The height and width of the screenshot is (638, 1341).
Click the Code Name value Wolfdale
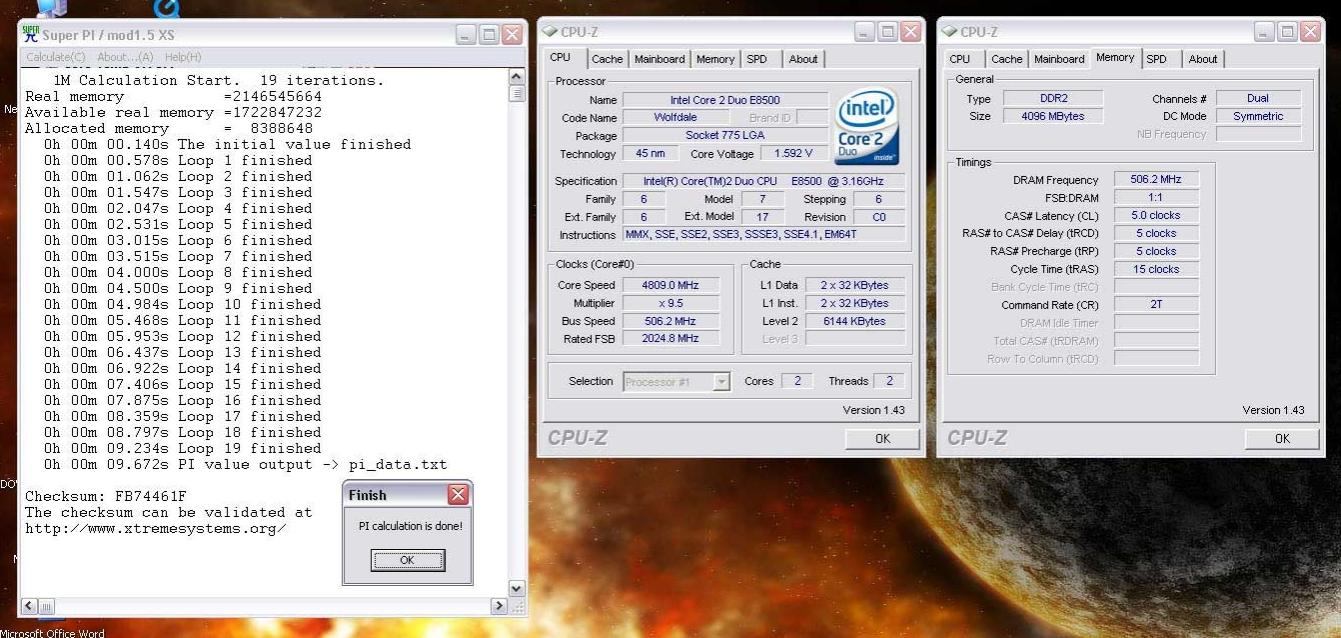677,117
